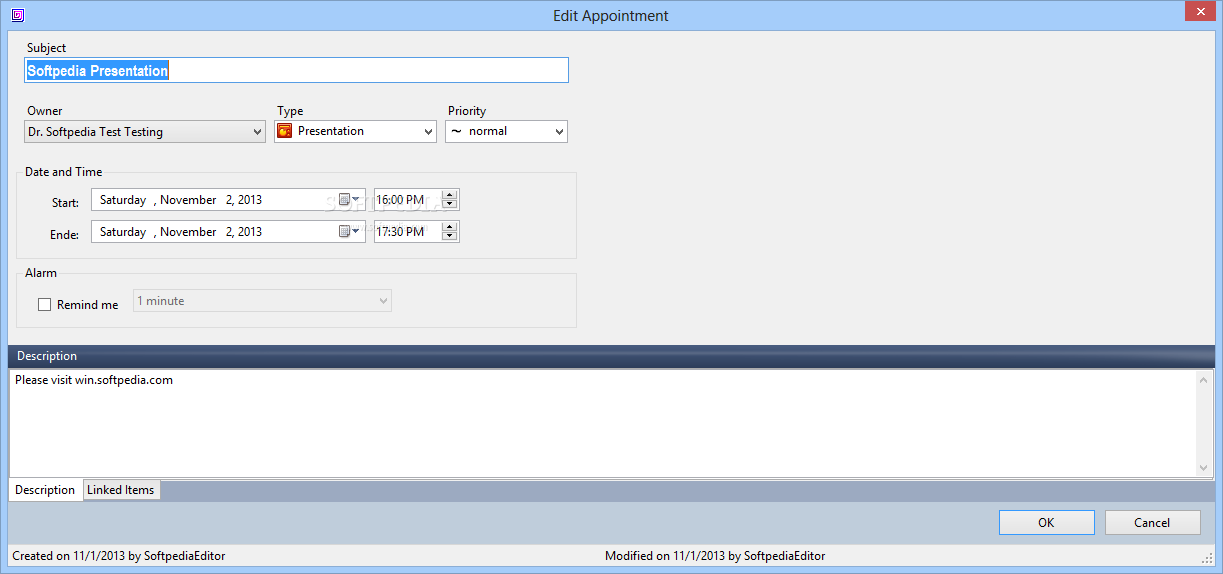Click the description scrollbar down arrow
Viewport: 1223px width, 574px height.
point(1204,467)
